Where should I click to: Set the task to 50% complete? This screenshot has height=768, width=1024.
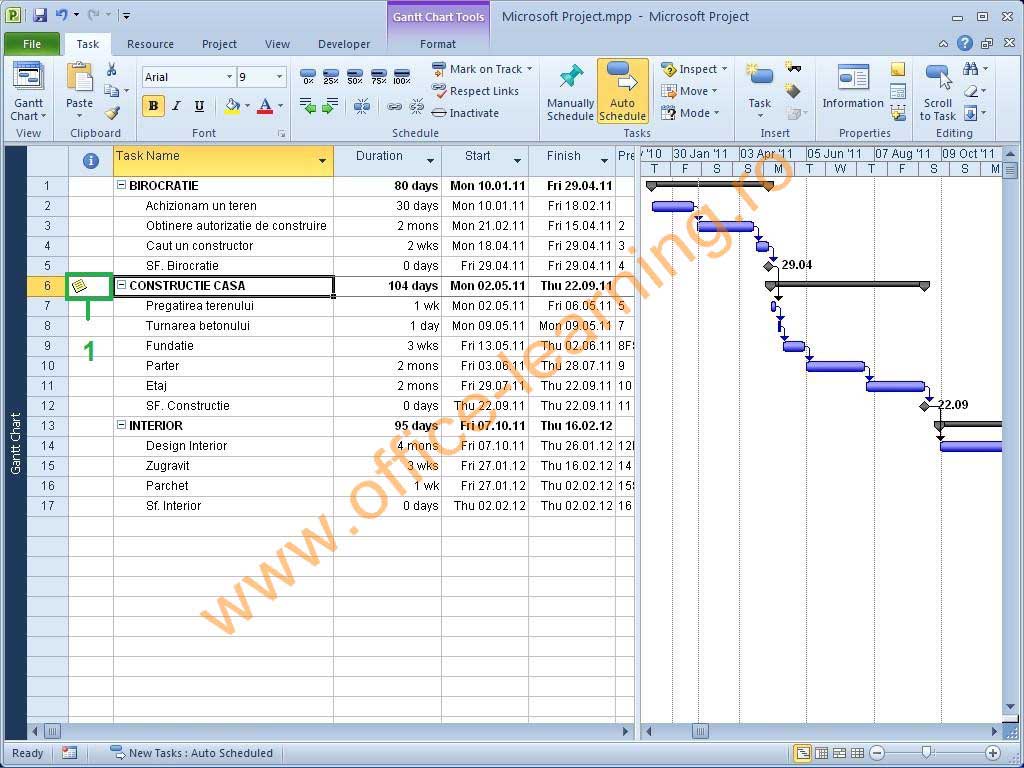[x=355, y=77]
